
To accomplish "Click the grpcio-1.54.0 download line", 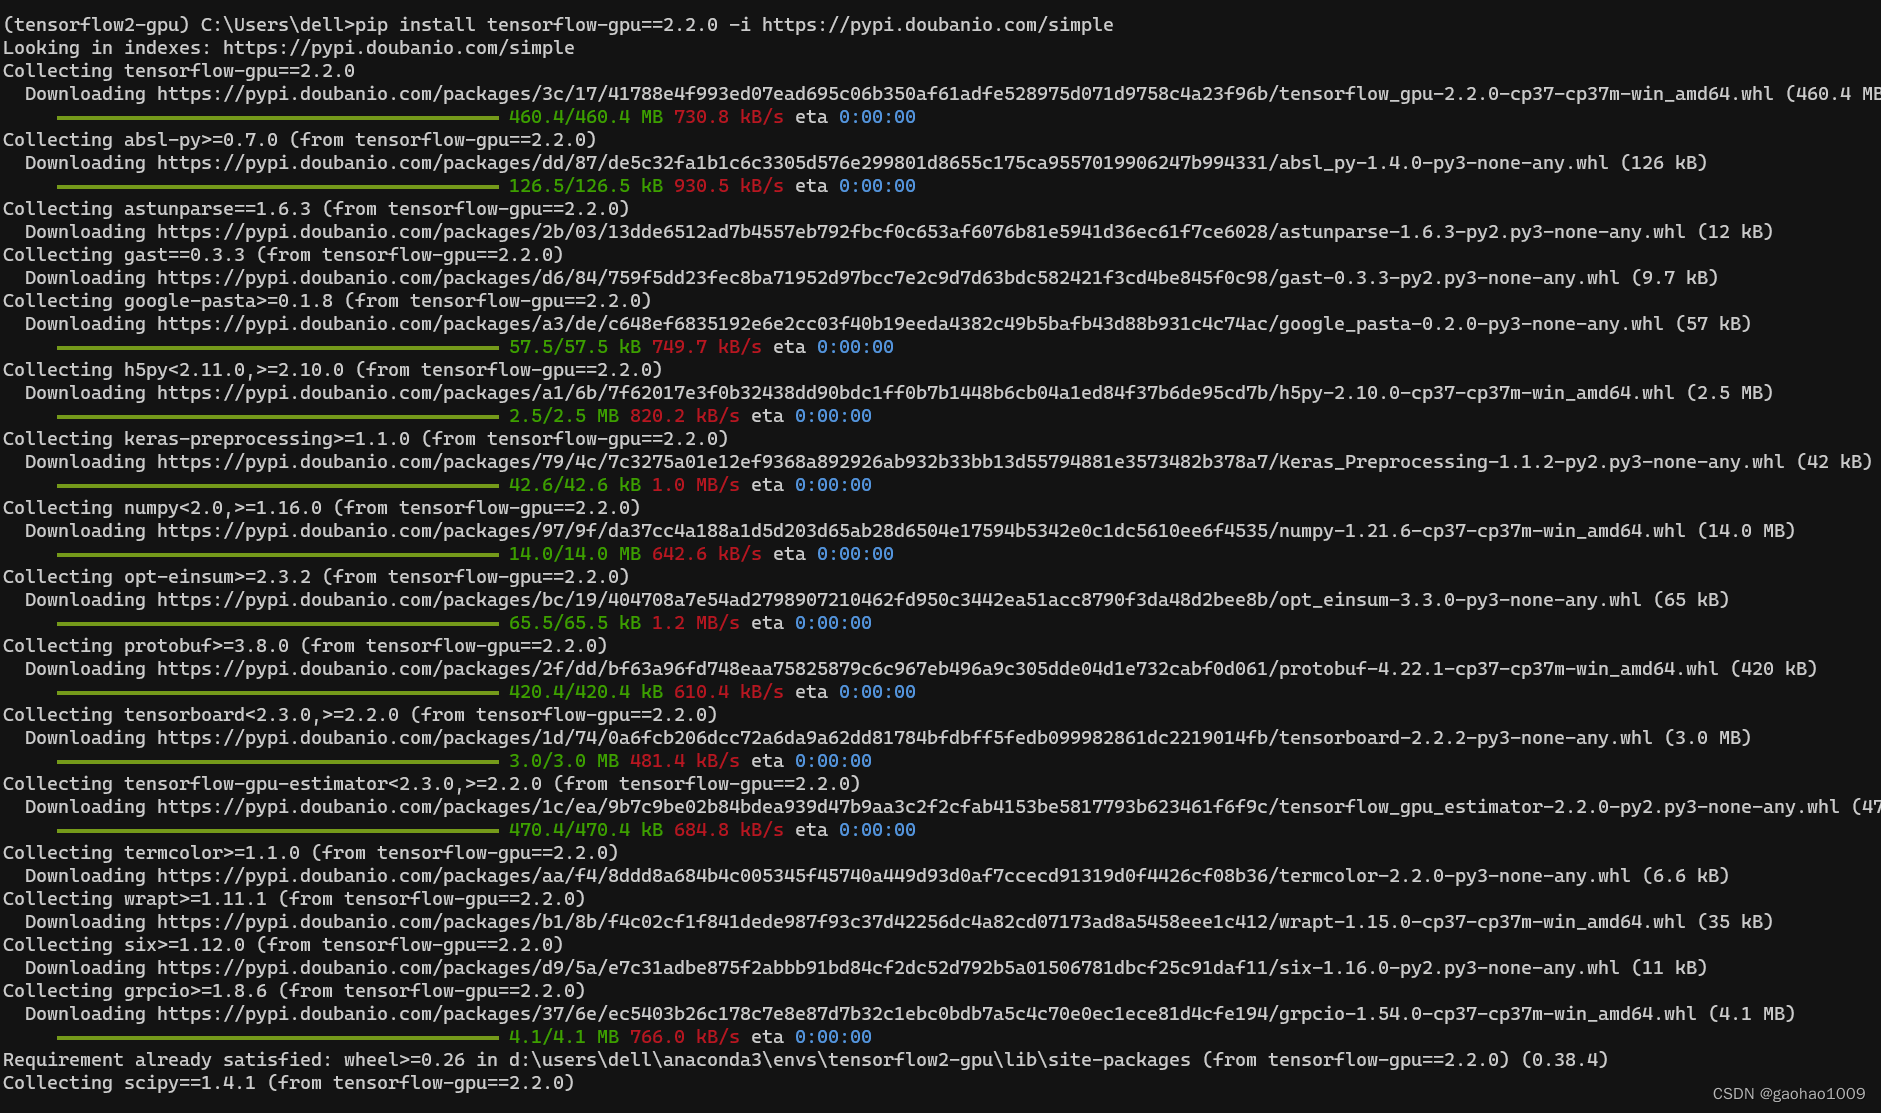I will click(910, 1013).
